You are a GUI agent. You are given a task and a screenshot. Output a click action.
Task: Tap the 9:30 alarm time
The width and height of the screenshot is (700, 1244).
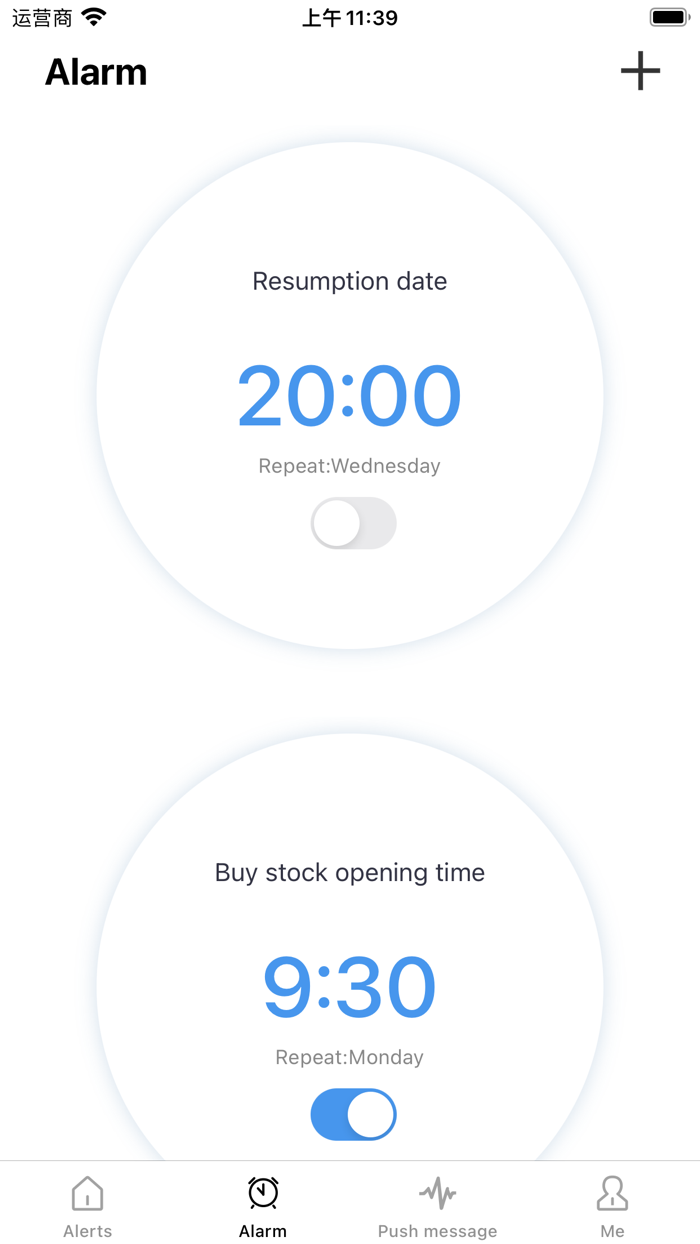[x=349, y=985]
